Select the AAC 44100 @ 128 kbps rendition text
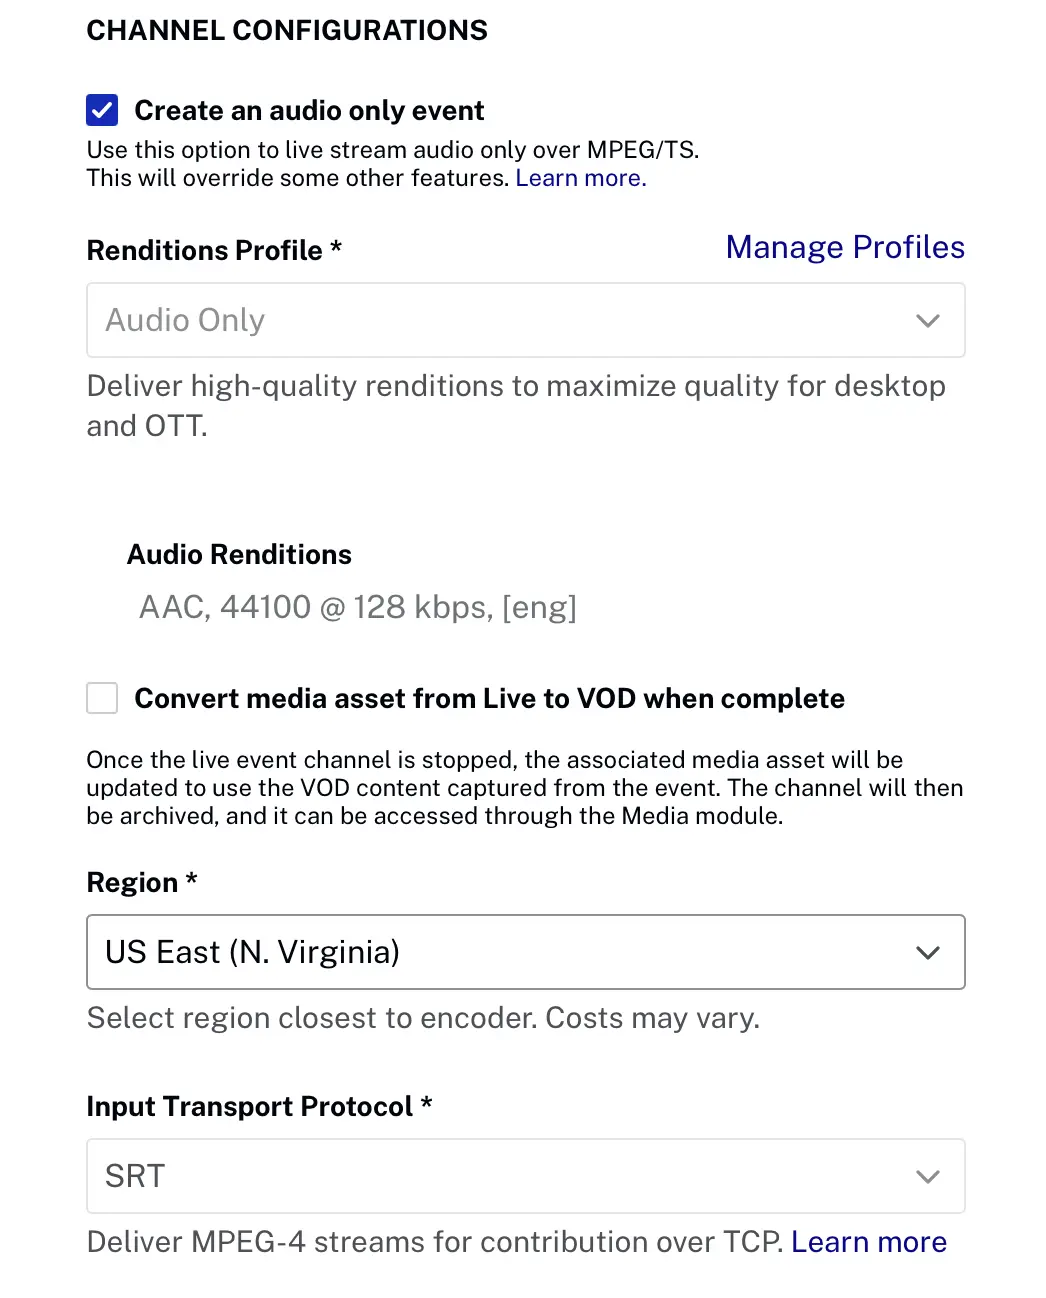 pos(357,607)
